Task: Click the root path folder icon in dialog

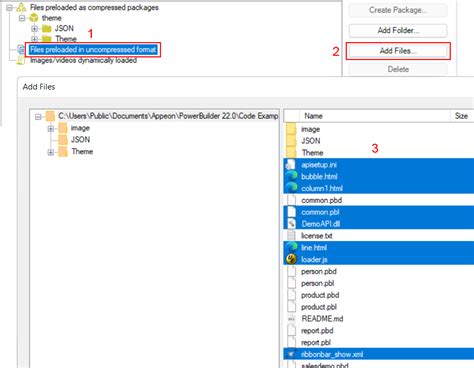Action: pyautogui.click(x=50, y=116)
